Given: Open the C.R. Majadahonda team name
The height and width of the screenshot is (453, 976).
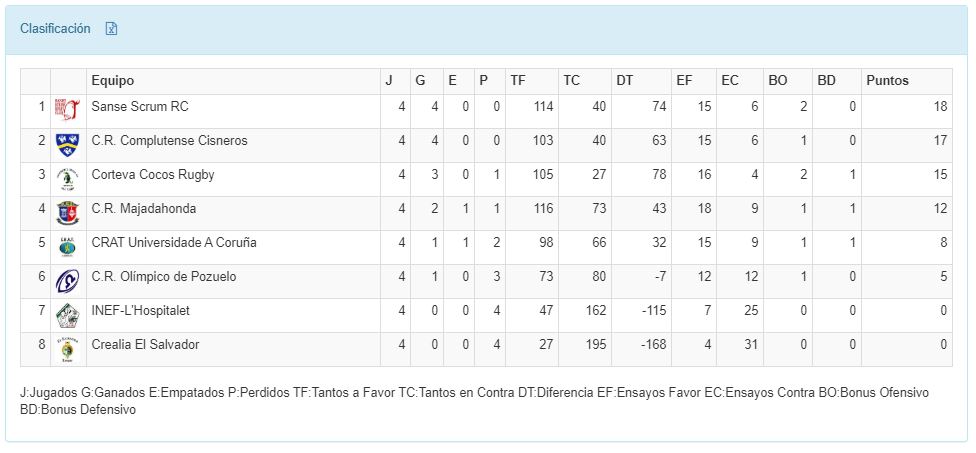Looking at the screenshot, I should click(144, 209).
